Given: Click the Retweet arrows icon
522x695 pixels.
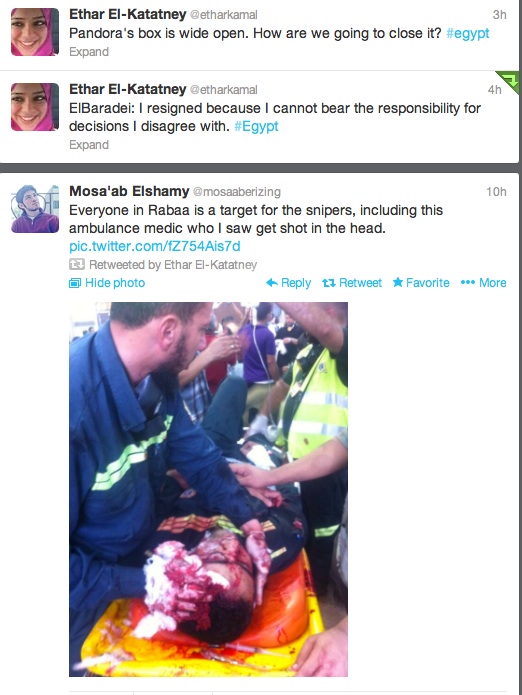Looking at the screenshot, I should point(328,283).
